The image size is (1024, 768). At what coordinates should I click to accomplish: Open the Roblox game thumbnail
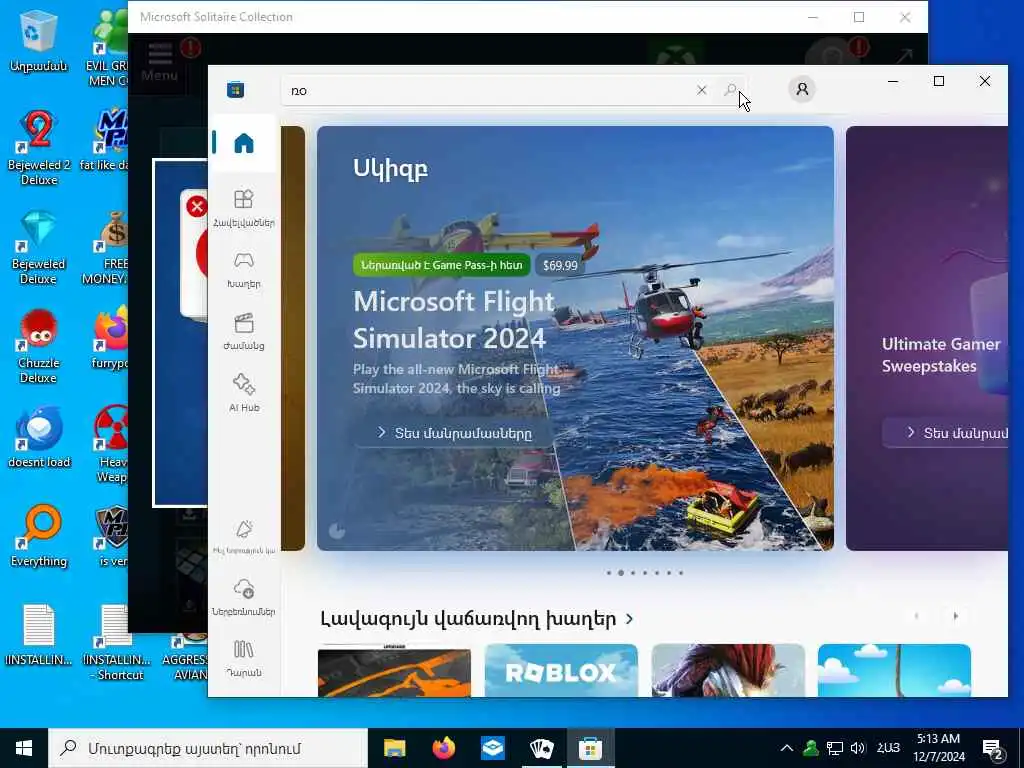pyautogui.click(x=561, y=671)
